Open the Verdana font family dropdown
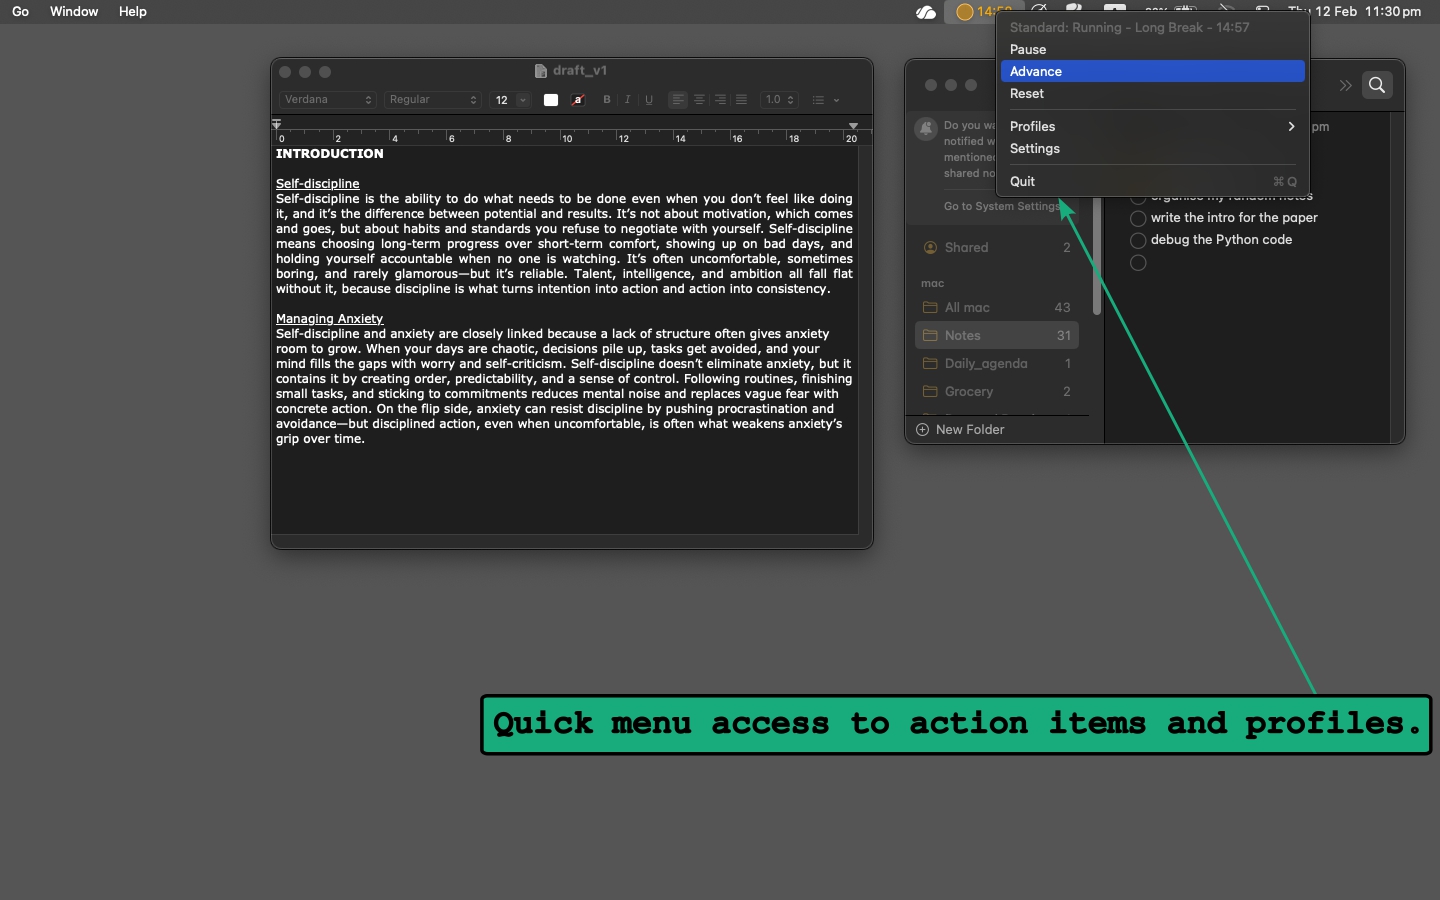 327,100
